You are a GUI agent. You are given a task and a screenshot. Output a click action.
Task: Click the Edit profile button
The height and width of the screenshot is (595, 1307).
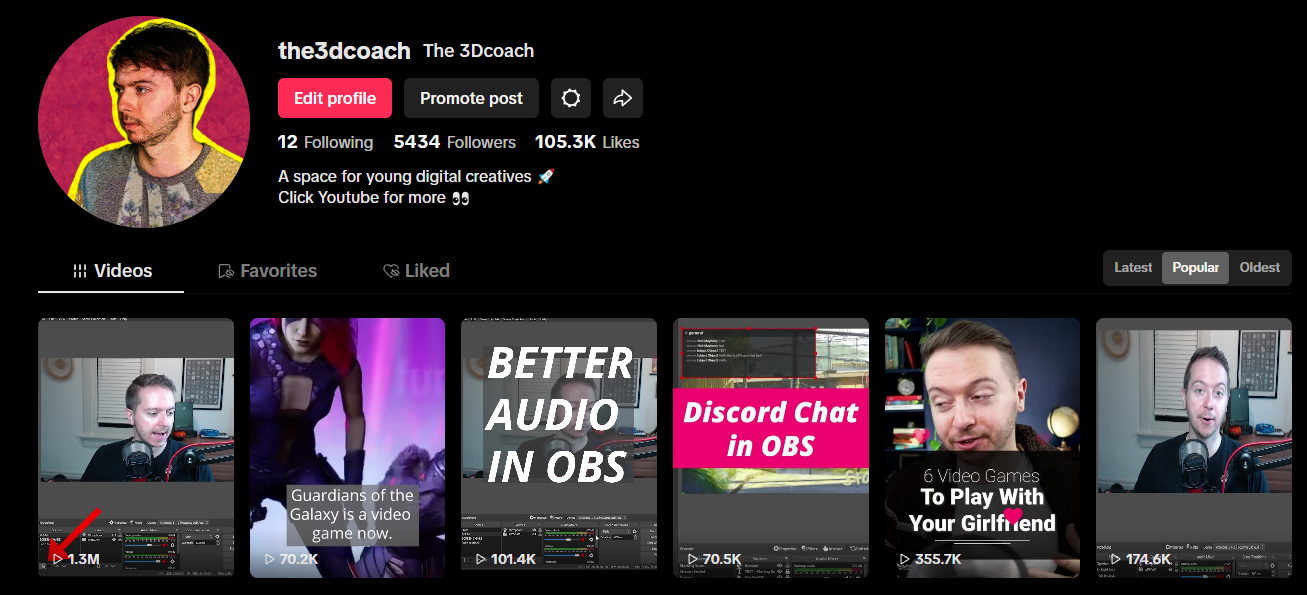click(335, 98)
